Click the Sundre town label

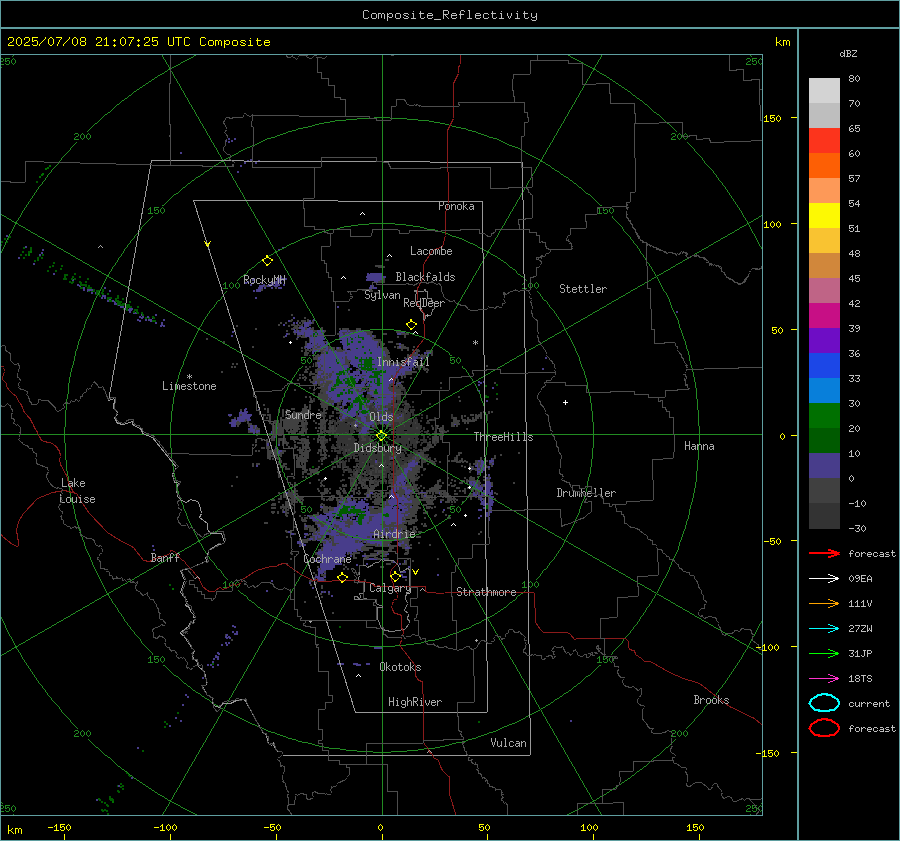click(x=303, y=415)
